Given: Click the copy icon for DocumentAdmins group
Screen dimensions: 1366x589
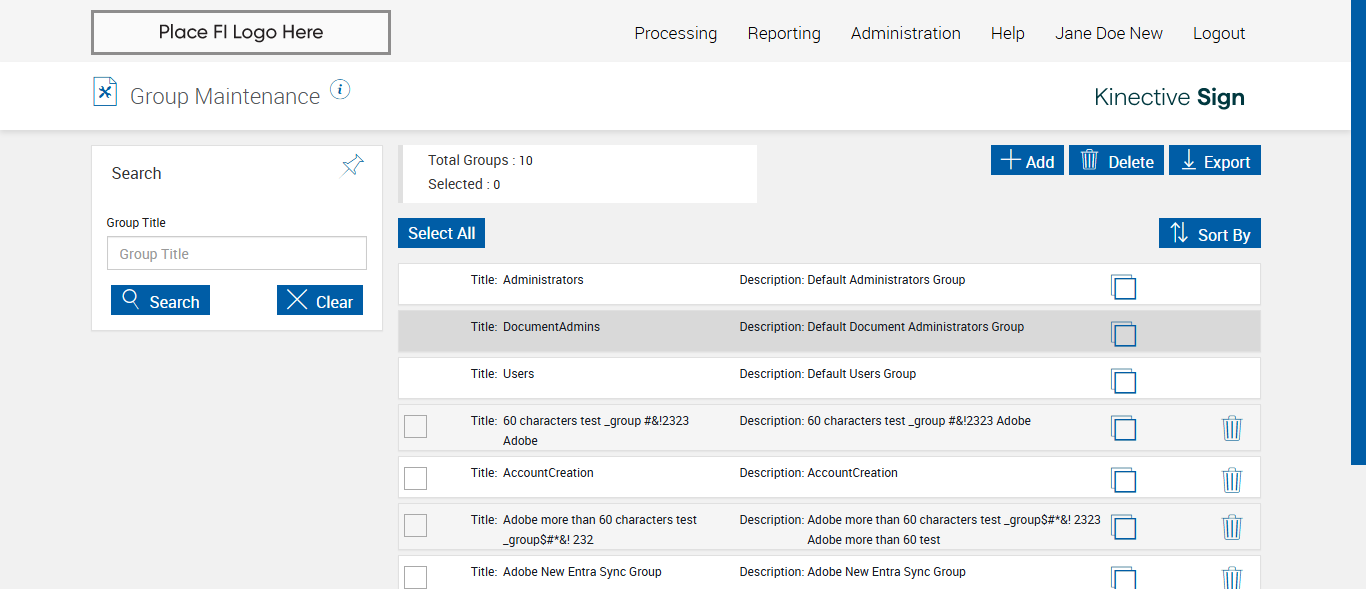Looking at the screenshot, I should (1124, 334).
